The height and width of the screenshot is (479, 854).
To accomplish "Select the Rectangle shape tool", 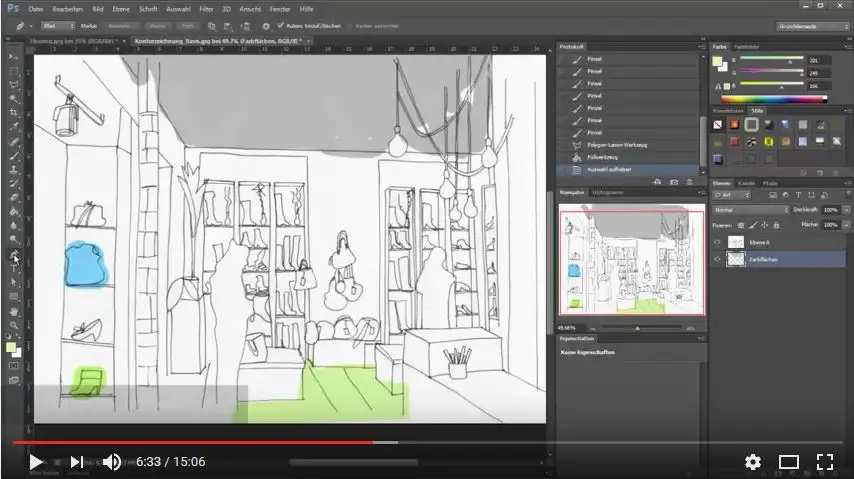I will click(x=14, y=297).
